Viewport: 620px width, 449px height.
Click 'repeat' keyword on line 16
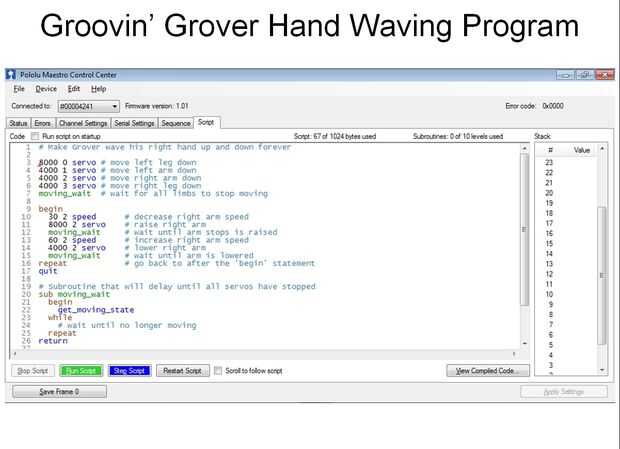pyautogui.click(x=53, y=263)
